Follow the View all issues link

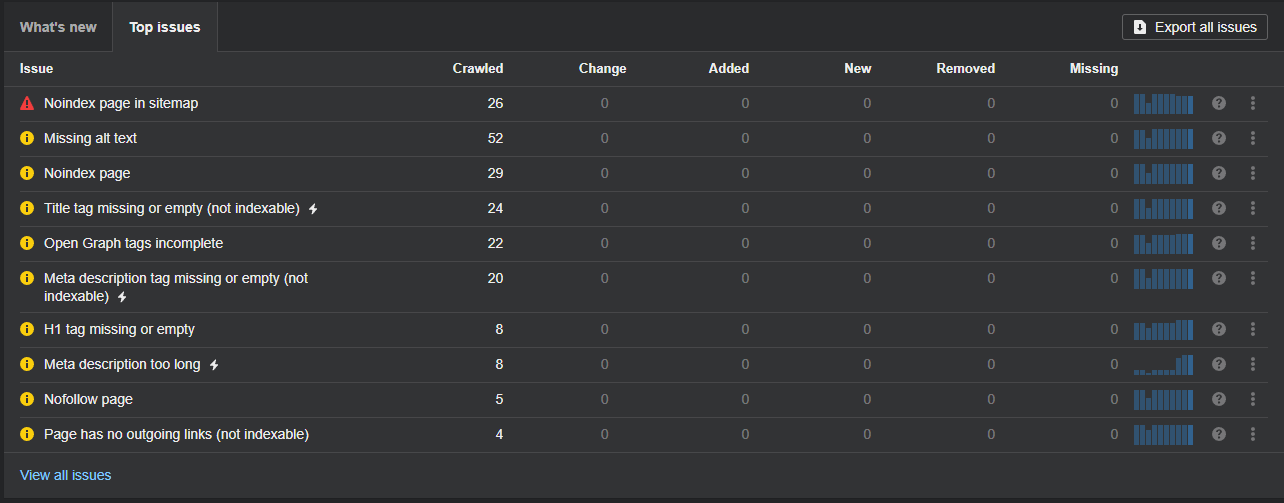[x=66, y=475]
